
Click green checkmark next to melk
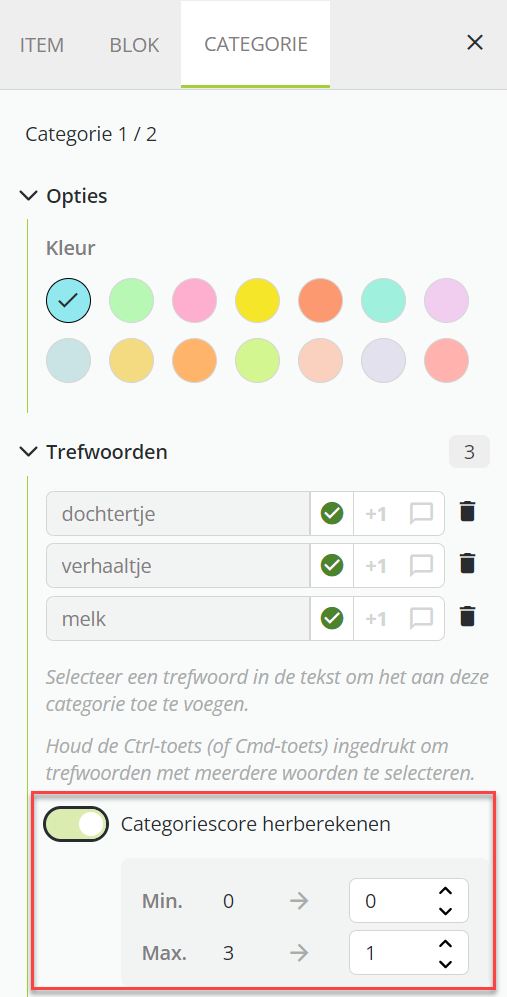pyautogui.click(x=331, y=618)
